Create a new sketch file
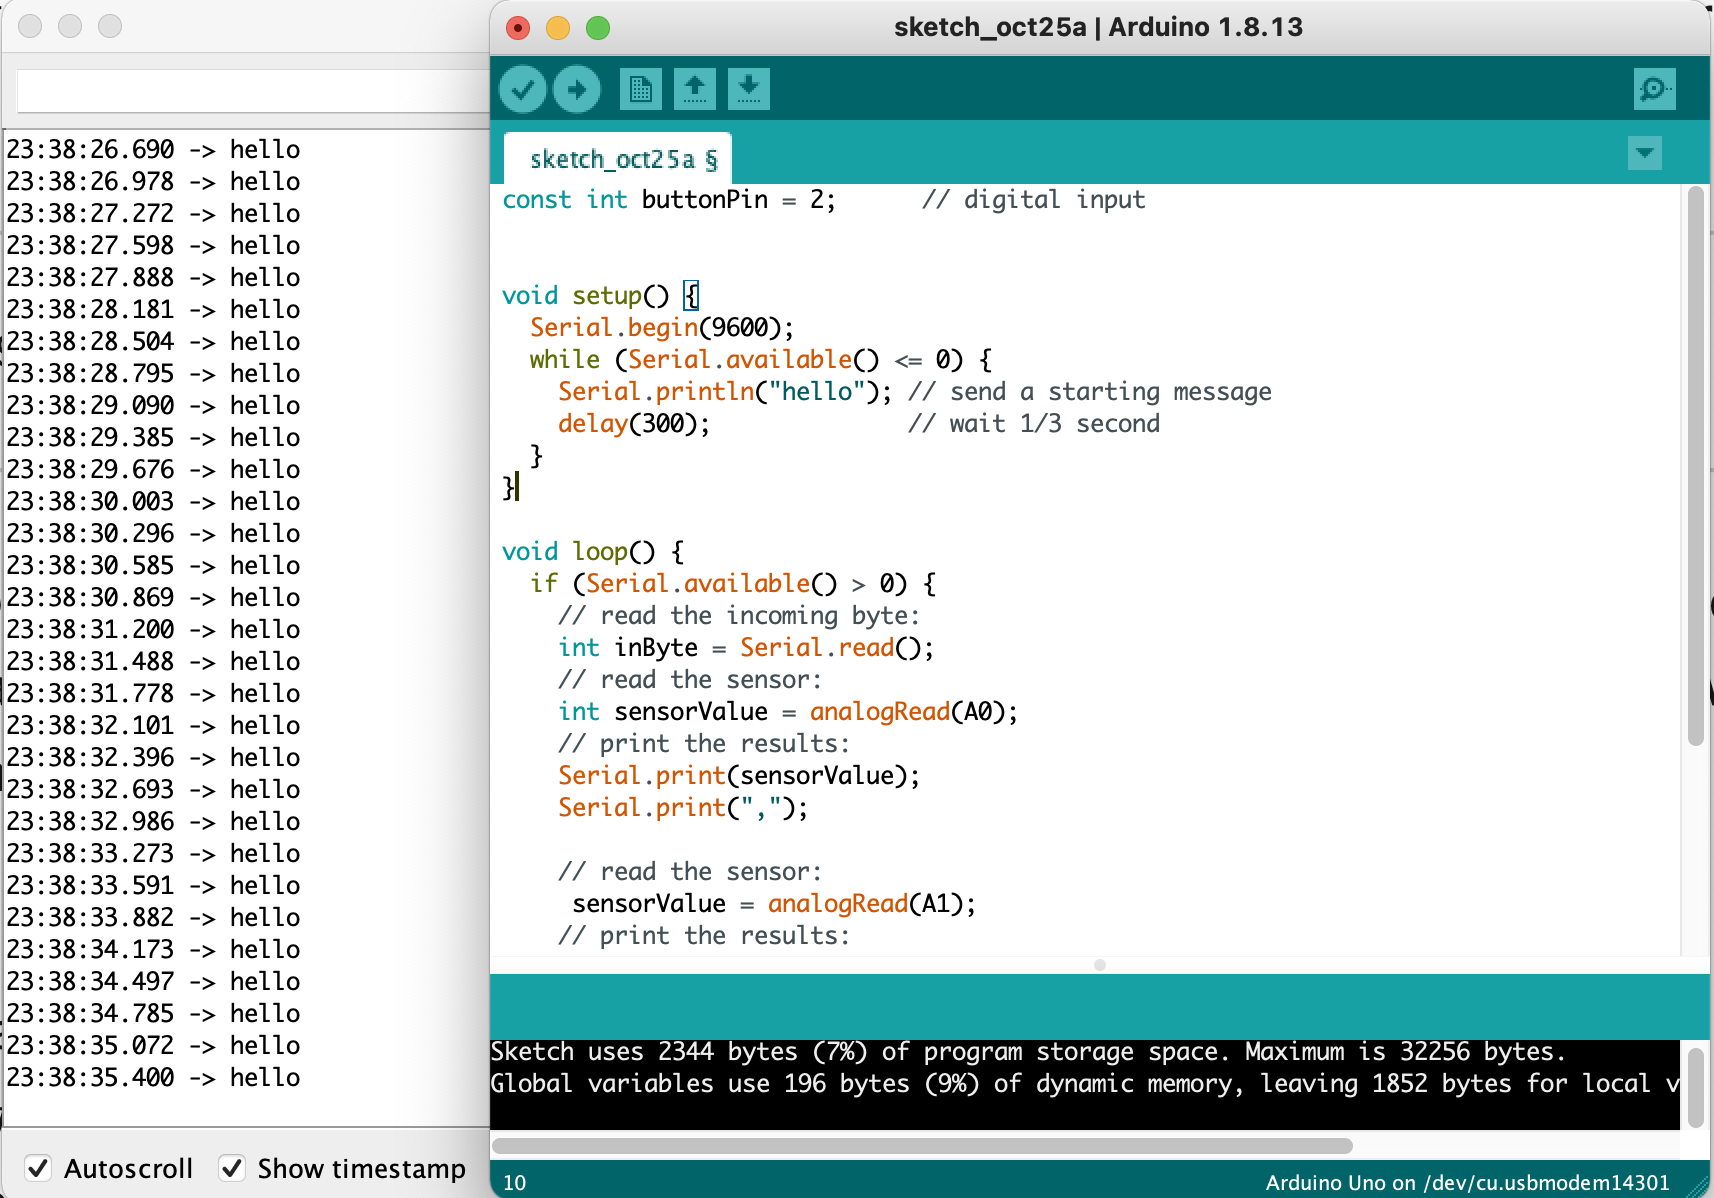1714x1198 pixels. coord(640,90)
